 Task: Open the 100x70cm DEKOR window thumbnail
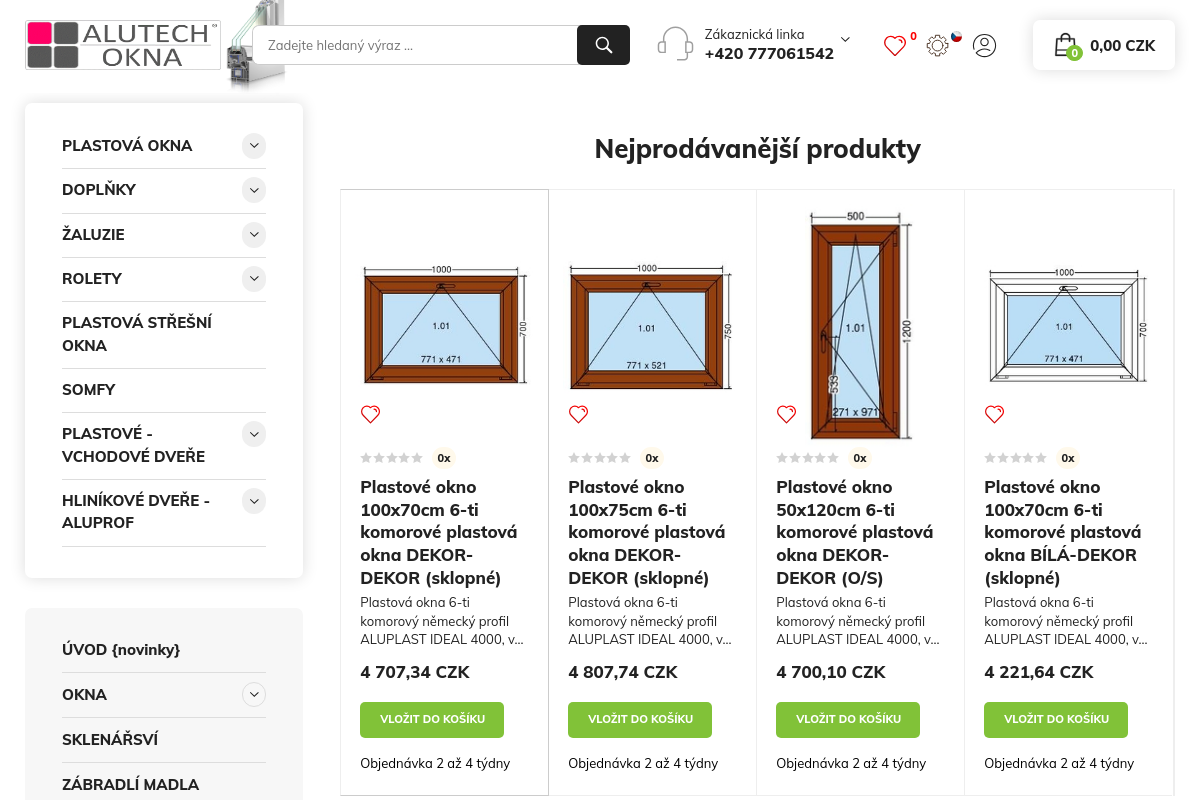click(444, 325)
